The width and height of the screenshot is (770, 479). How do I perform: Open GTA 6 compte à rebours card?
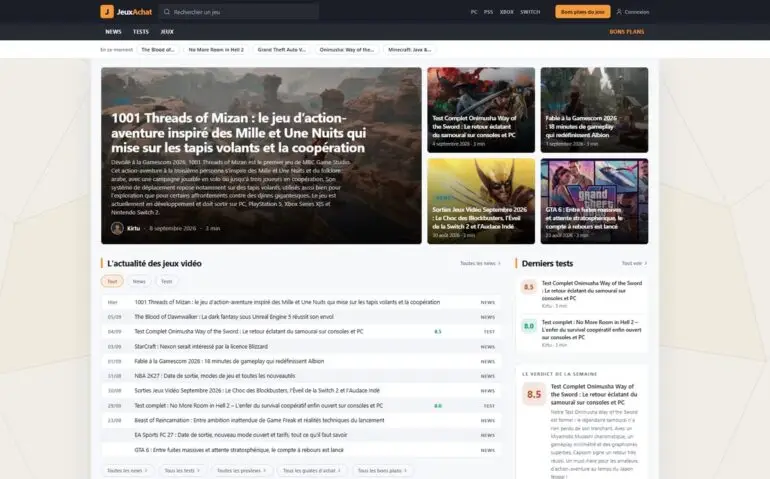(x=594, y=201)
